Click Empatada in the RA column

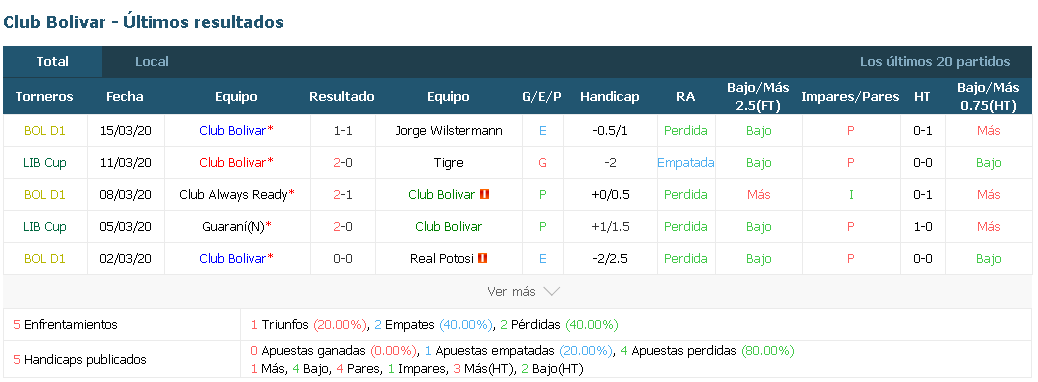tap(686, 162)
